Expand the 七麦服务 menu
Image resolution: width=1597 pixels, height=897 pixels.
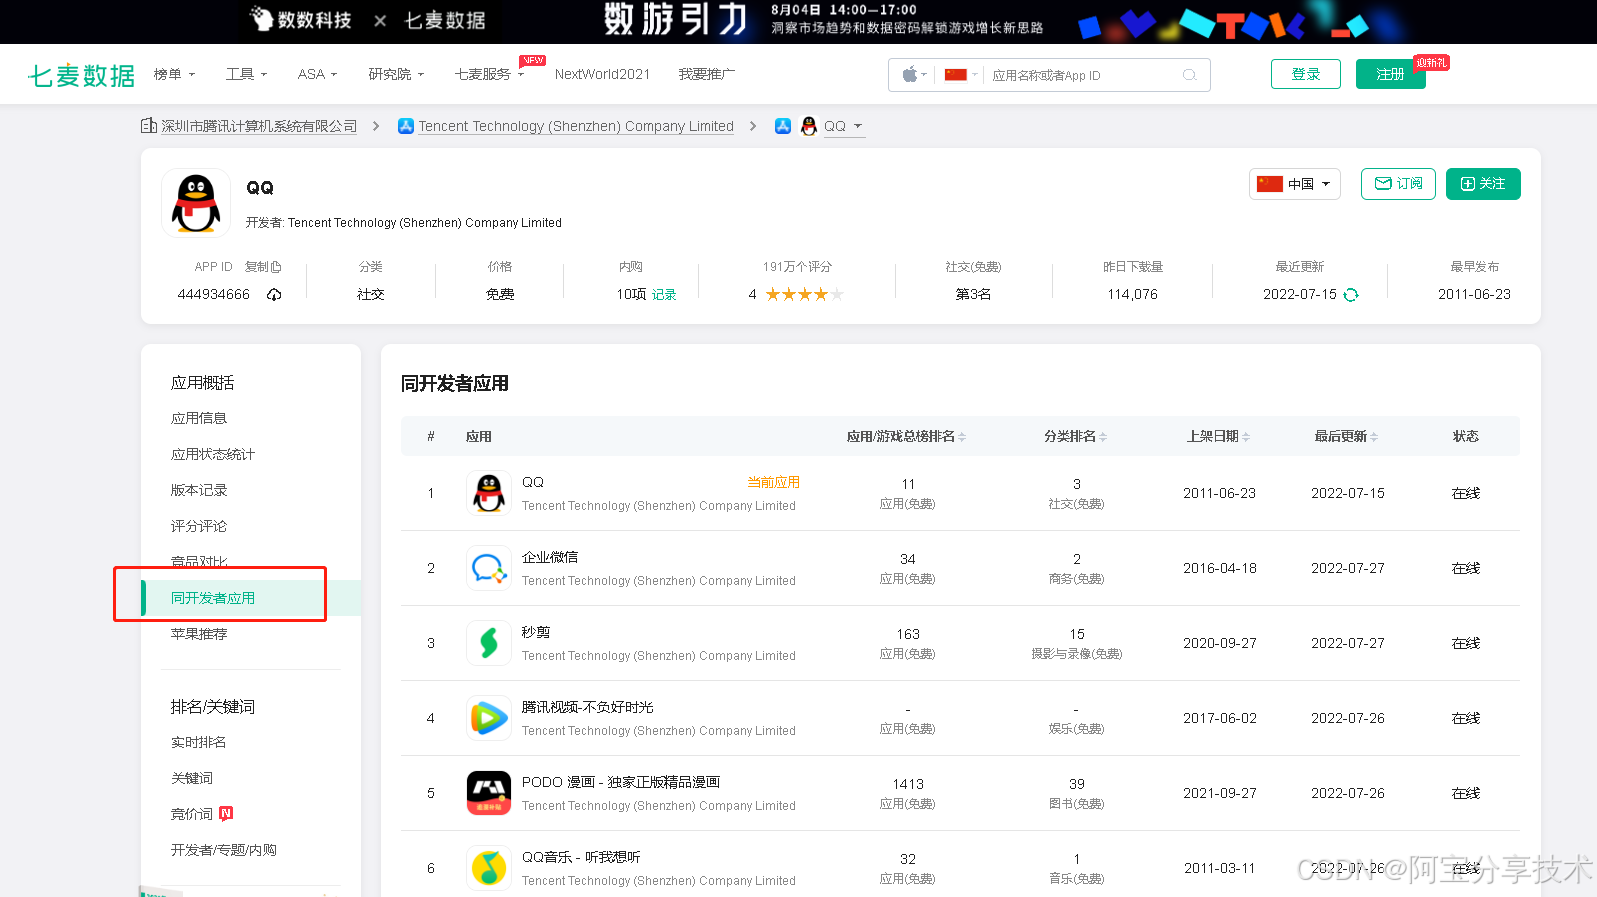(x=489, y=74)
